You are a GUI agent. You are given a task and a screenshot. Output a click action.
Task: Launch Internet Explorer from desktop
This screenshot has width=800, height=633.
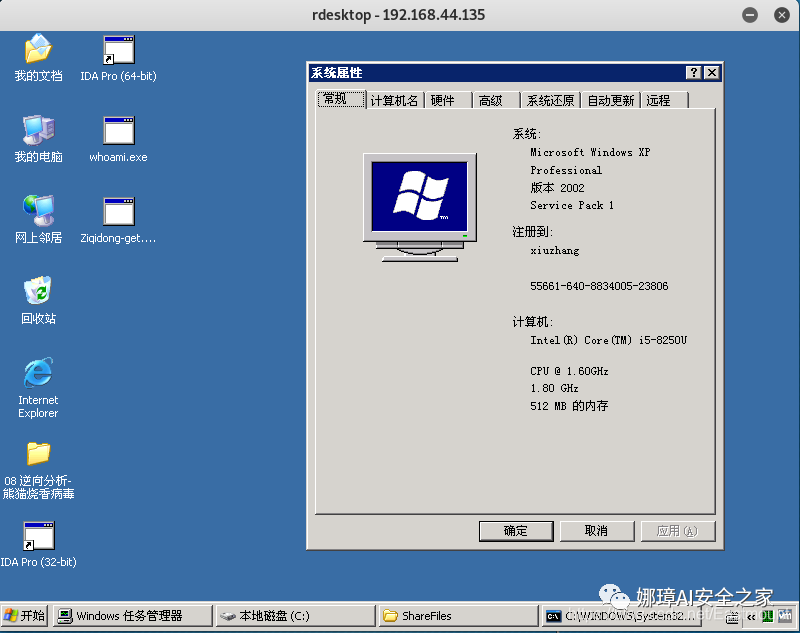[x=38, y=388]
